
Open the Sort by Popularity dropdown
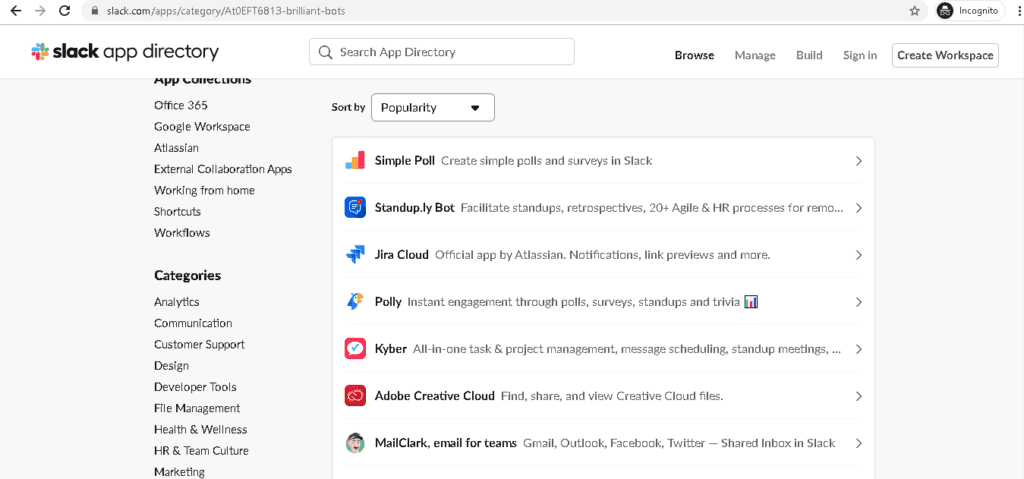pos(432,108)
